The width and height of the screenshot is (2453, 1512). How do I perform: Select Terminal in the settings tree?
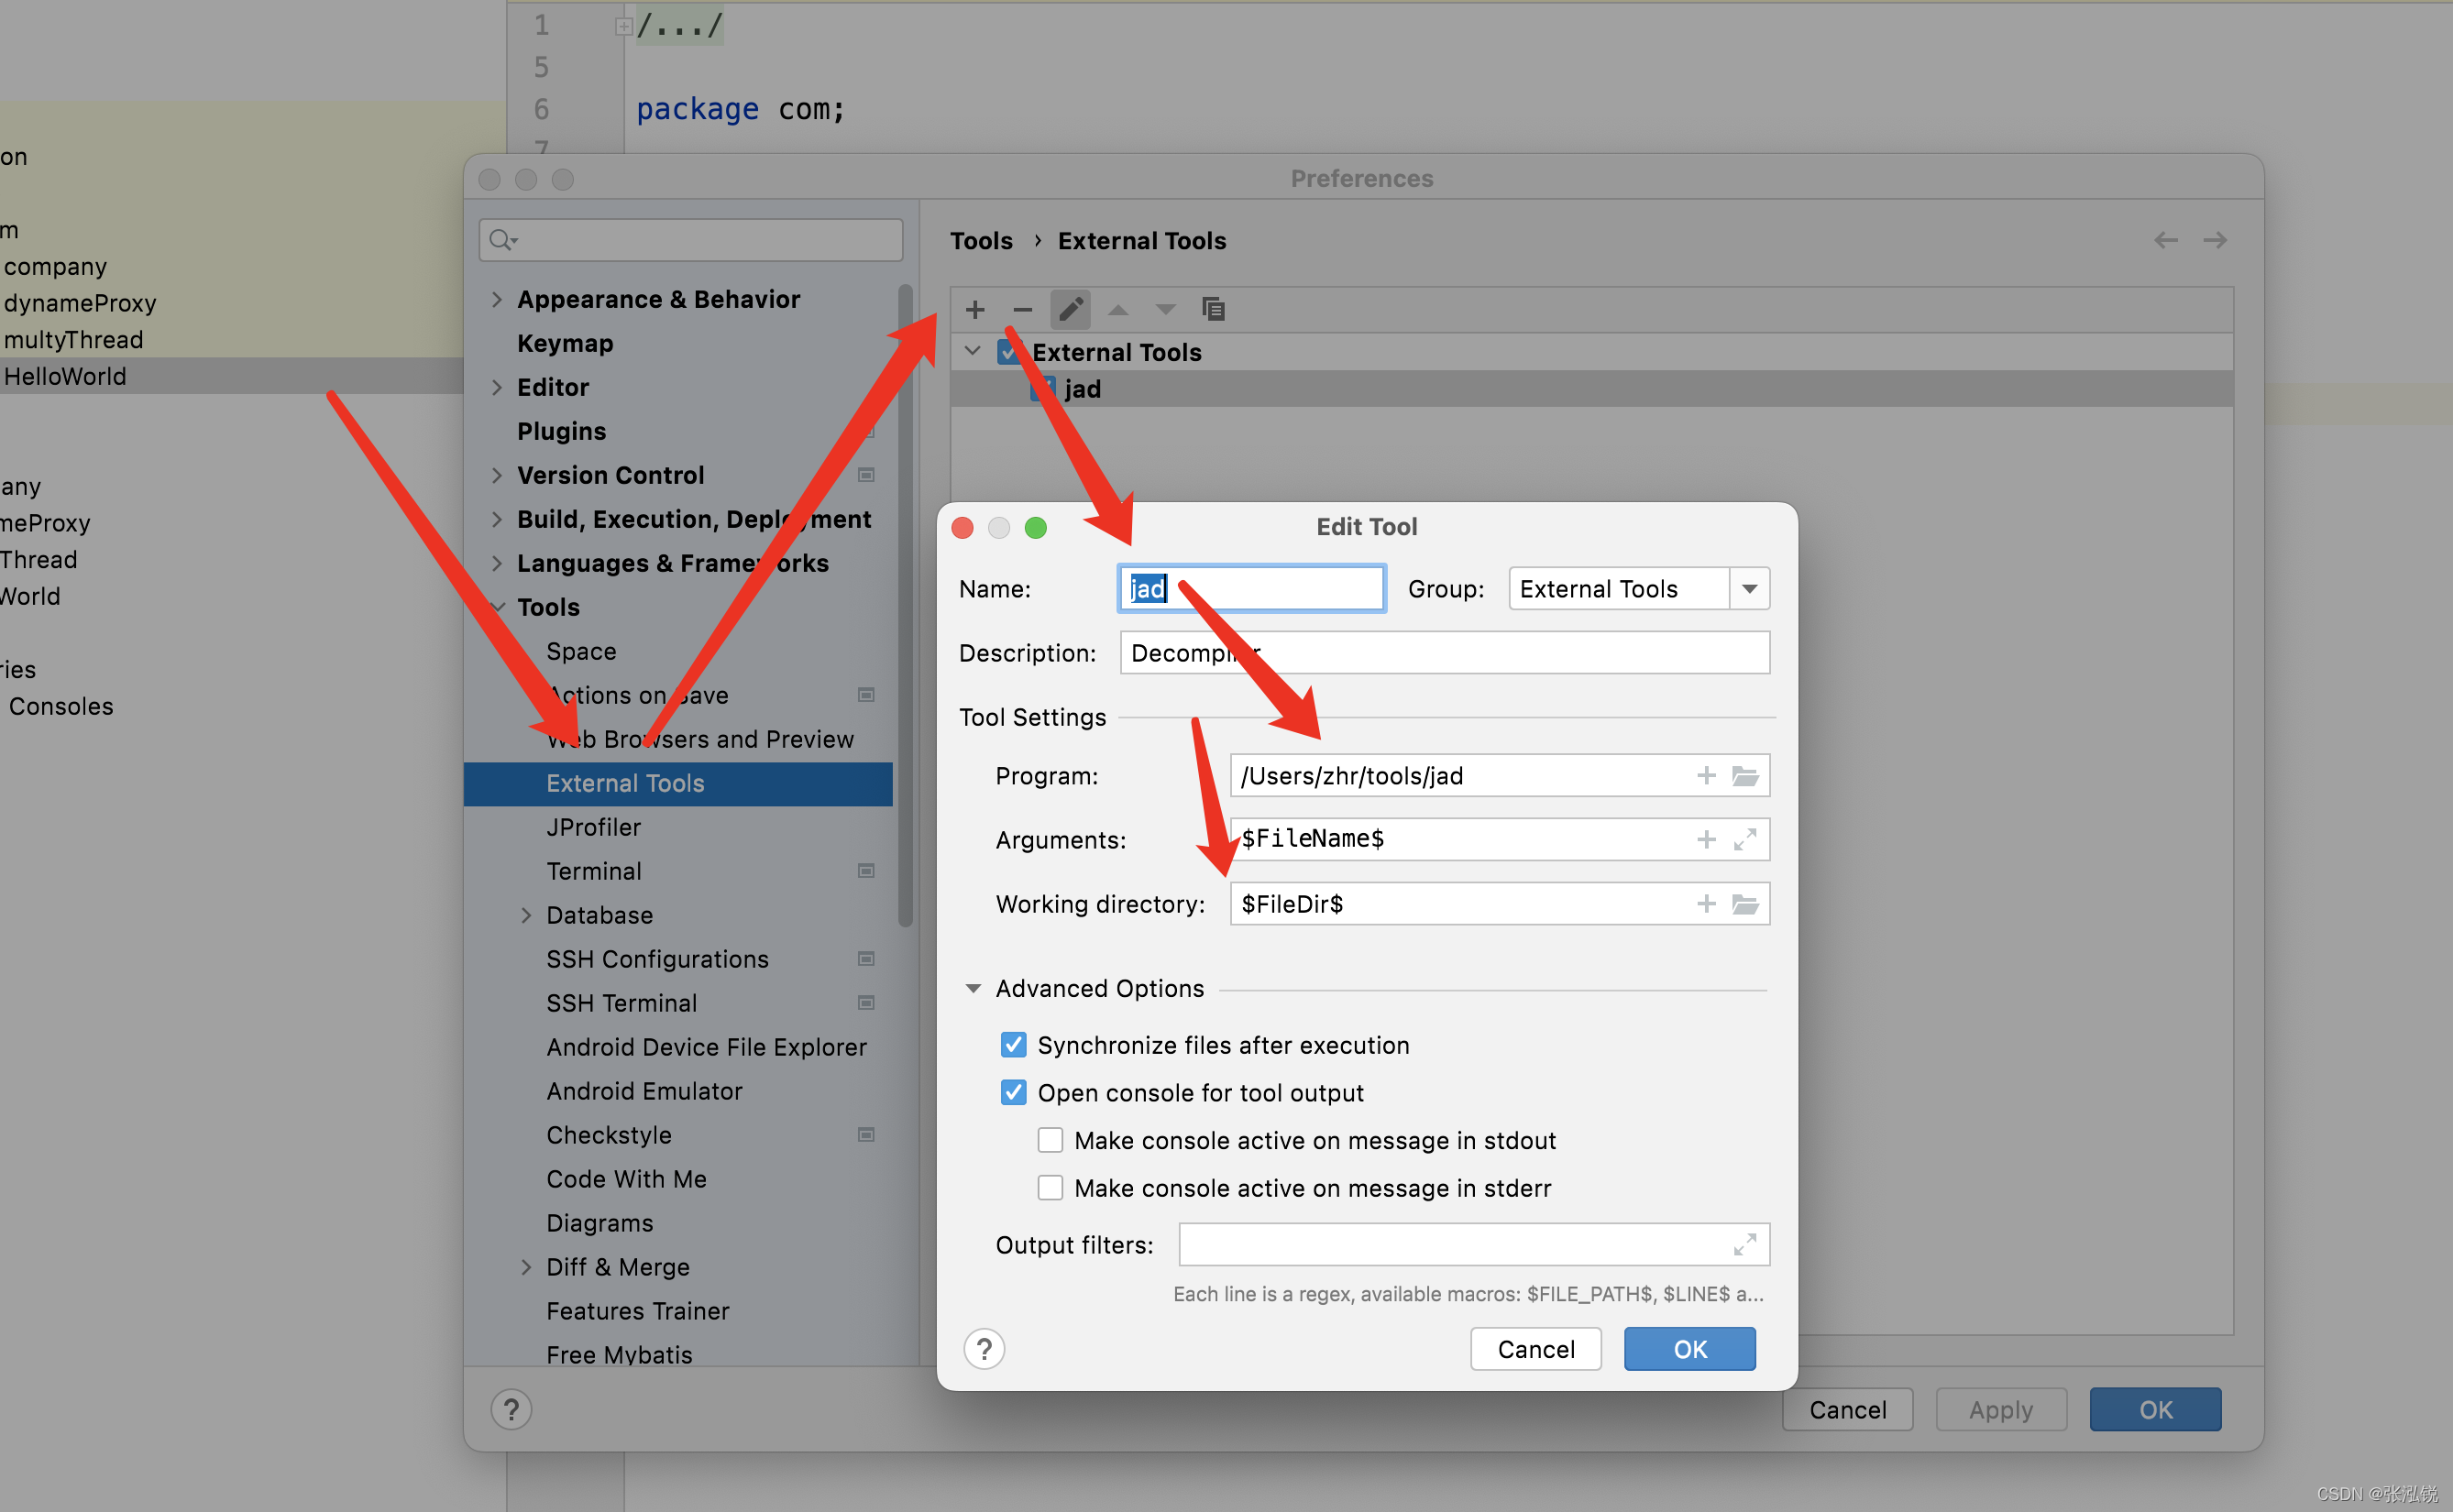(594, 871)
